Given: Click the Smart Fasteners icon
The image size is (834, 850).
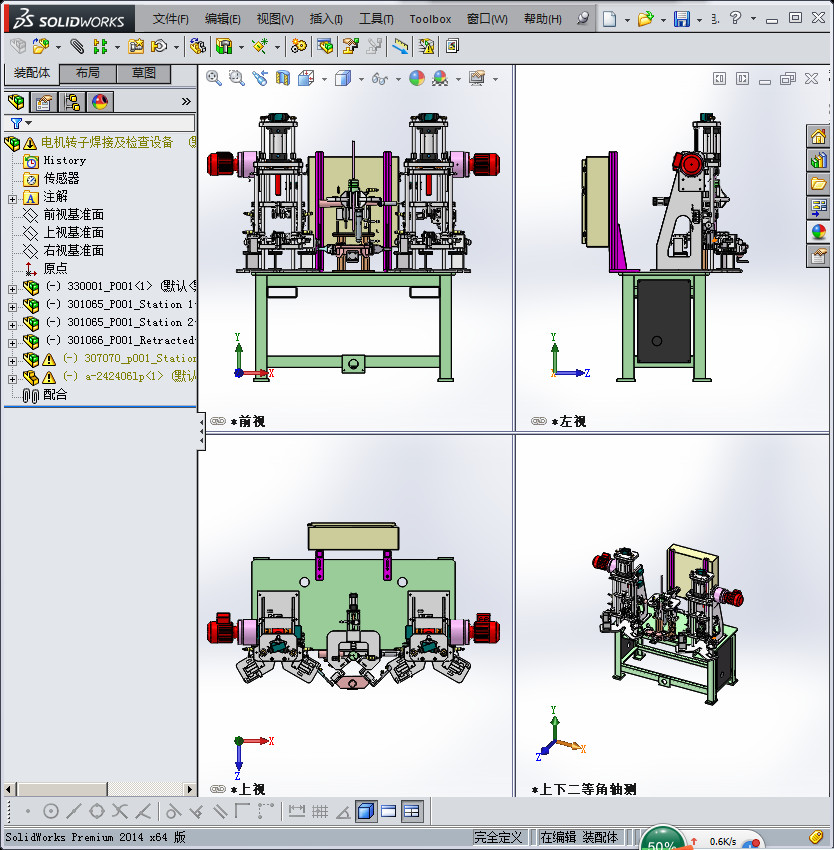Looking at the screenshot, I should (x=136, y=47).
